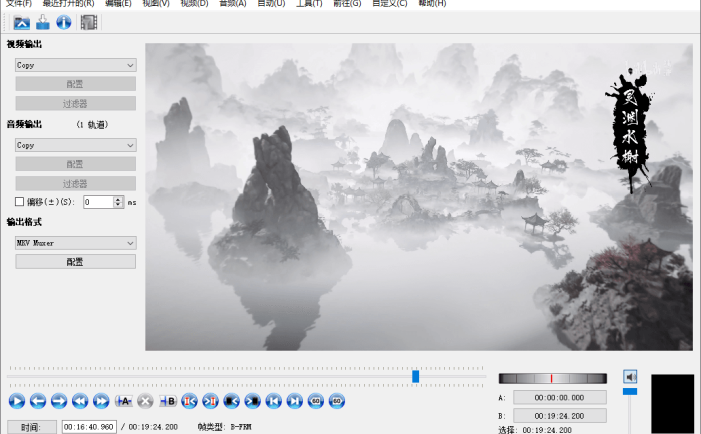
Task: Click marker B time 00:19:24.200
Action: click(559, 416)
